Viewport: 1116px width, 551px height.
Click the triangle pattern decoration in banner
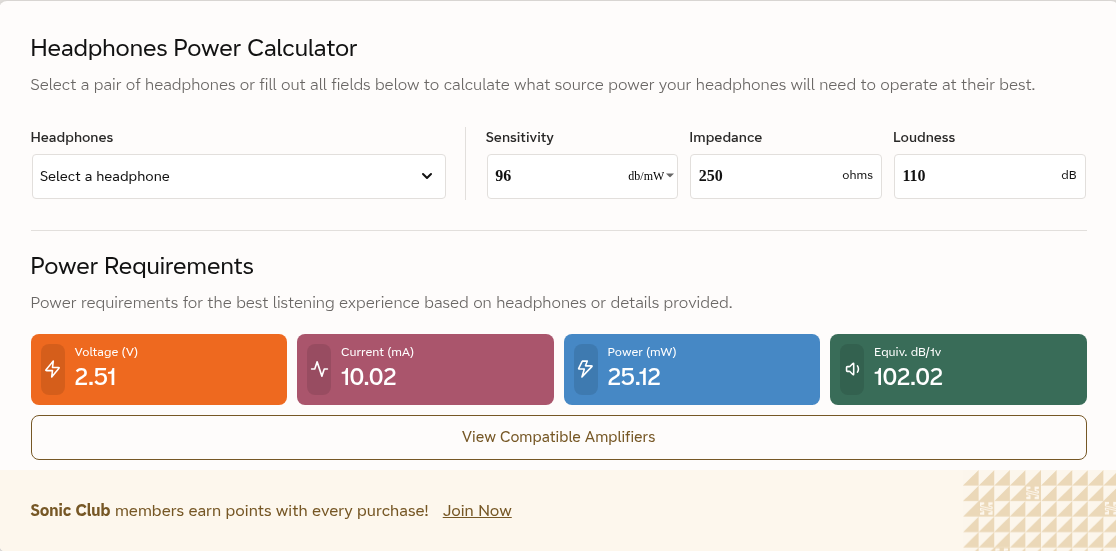tap(1040, 510)
